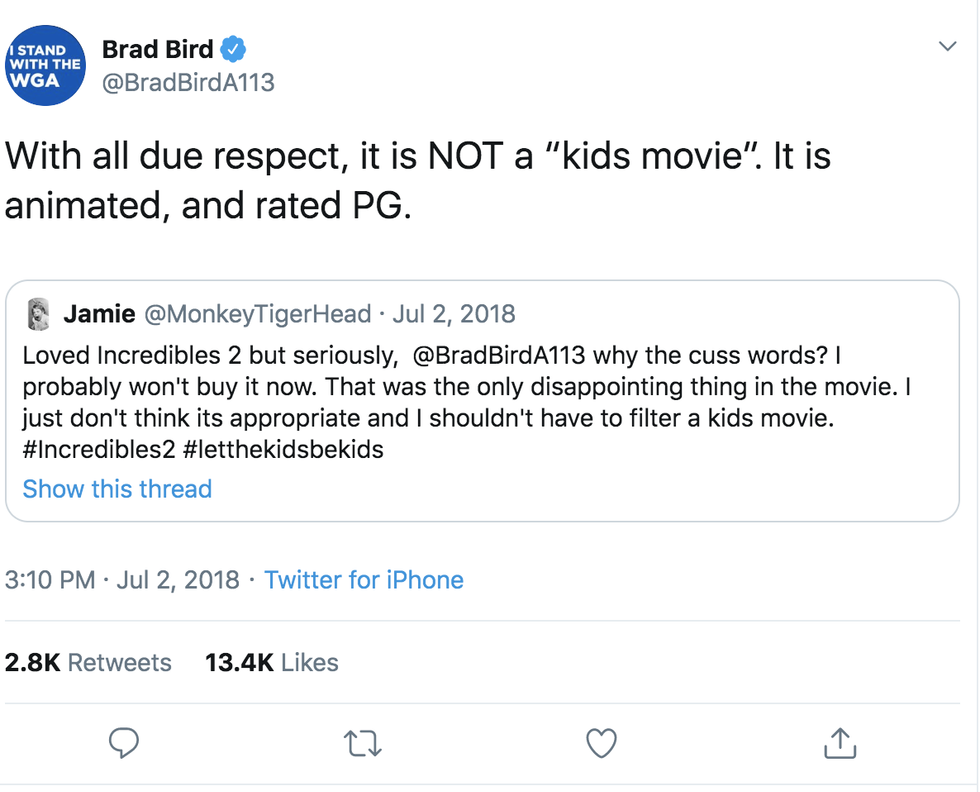Open the #Incredibles2 hashtag
This screenshot has width=980, height=792.
point(98,449)
